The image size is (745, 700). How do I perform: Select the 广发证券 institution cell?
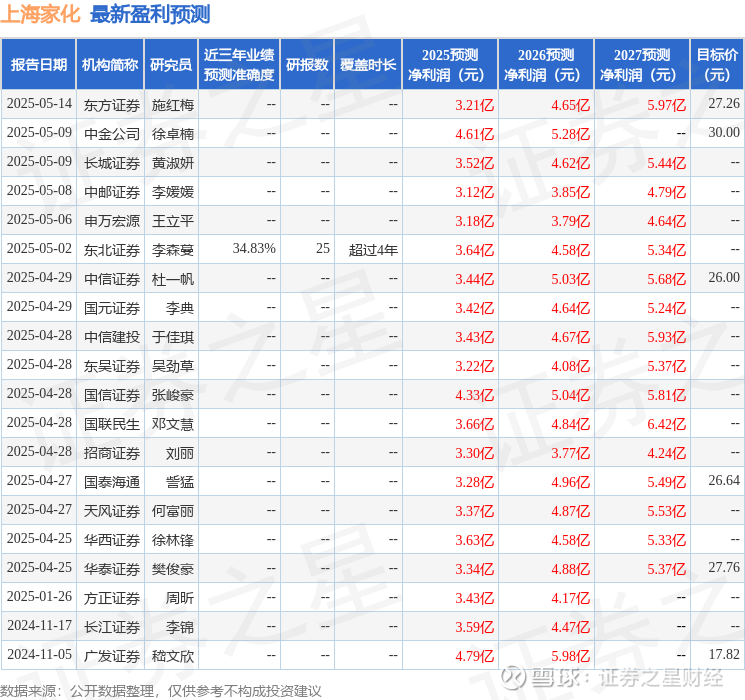click(112, 656)
